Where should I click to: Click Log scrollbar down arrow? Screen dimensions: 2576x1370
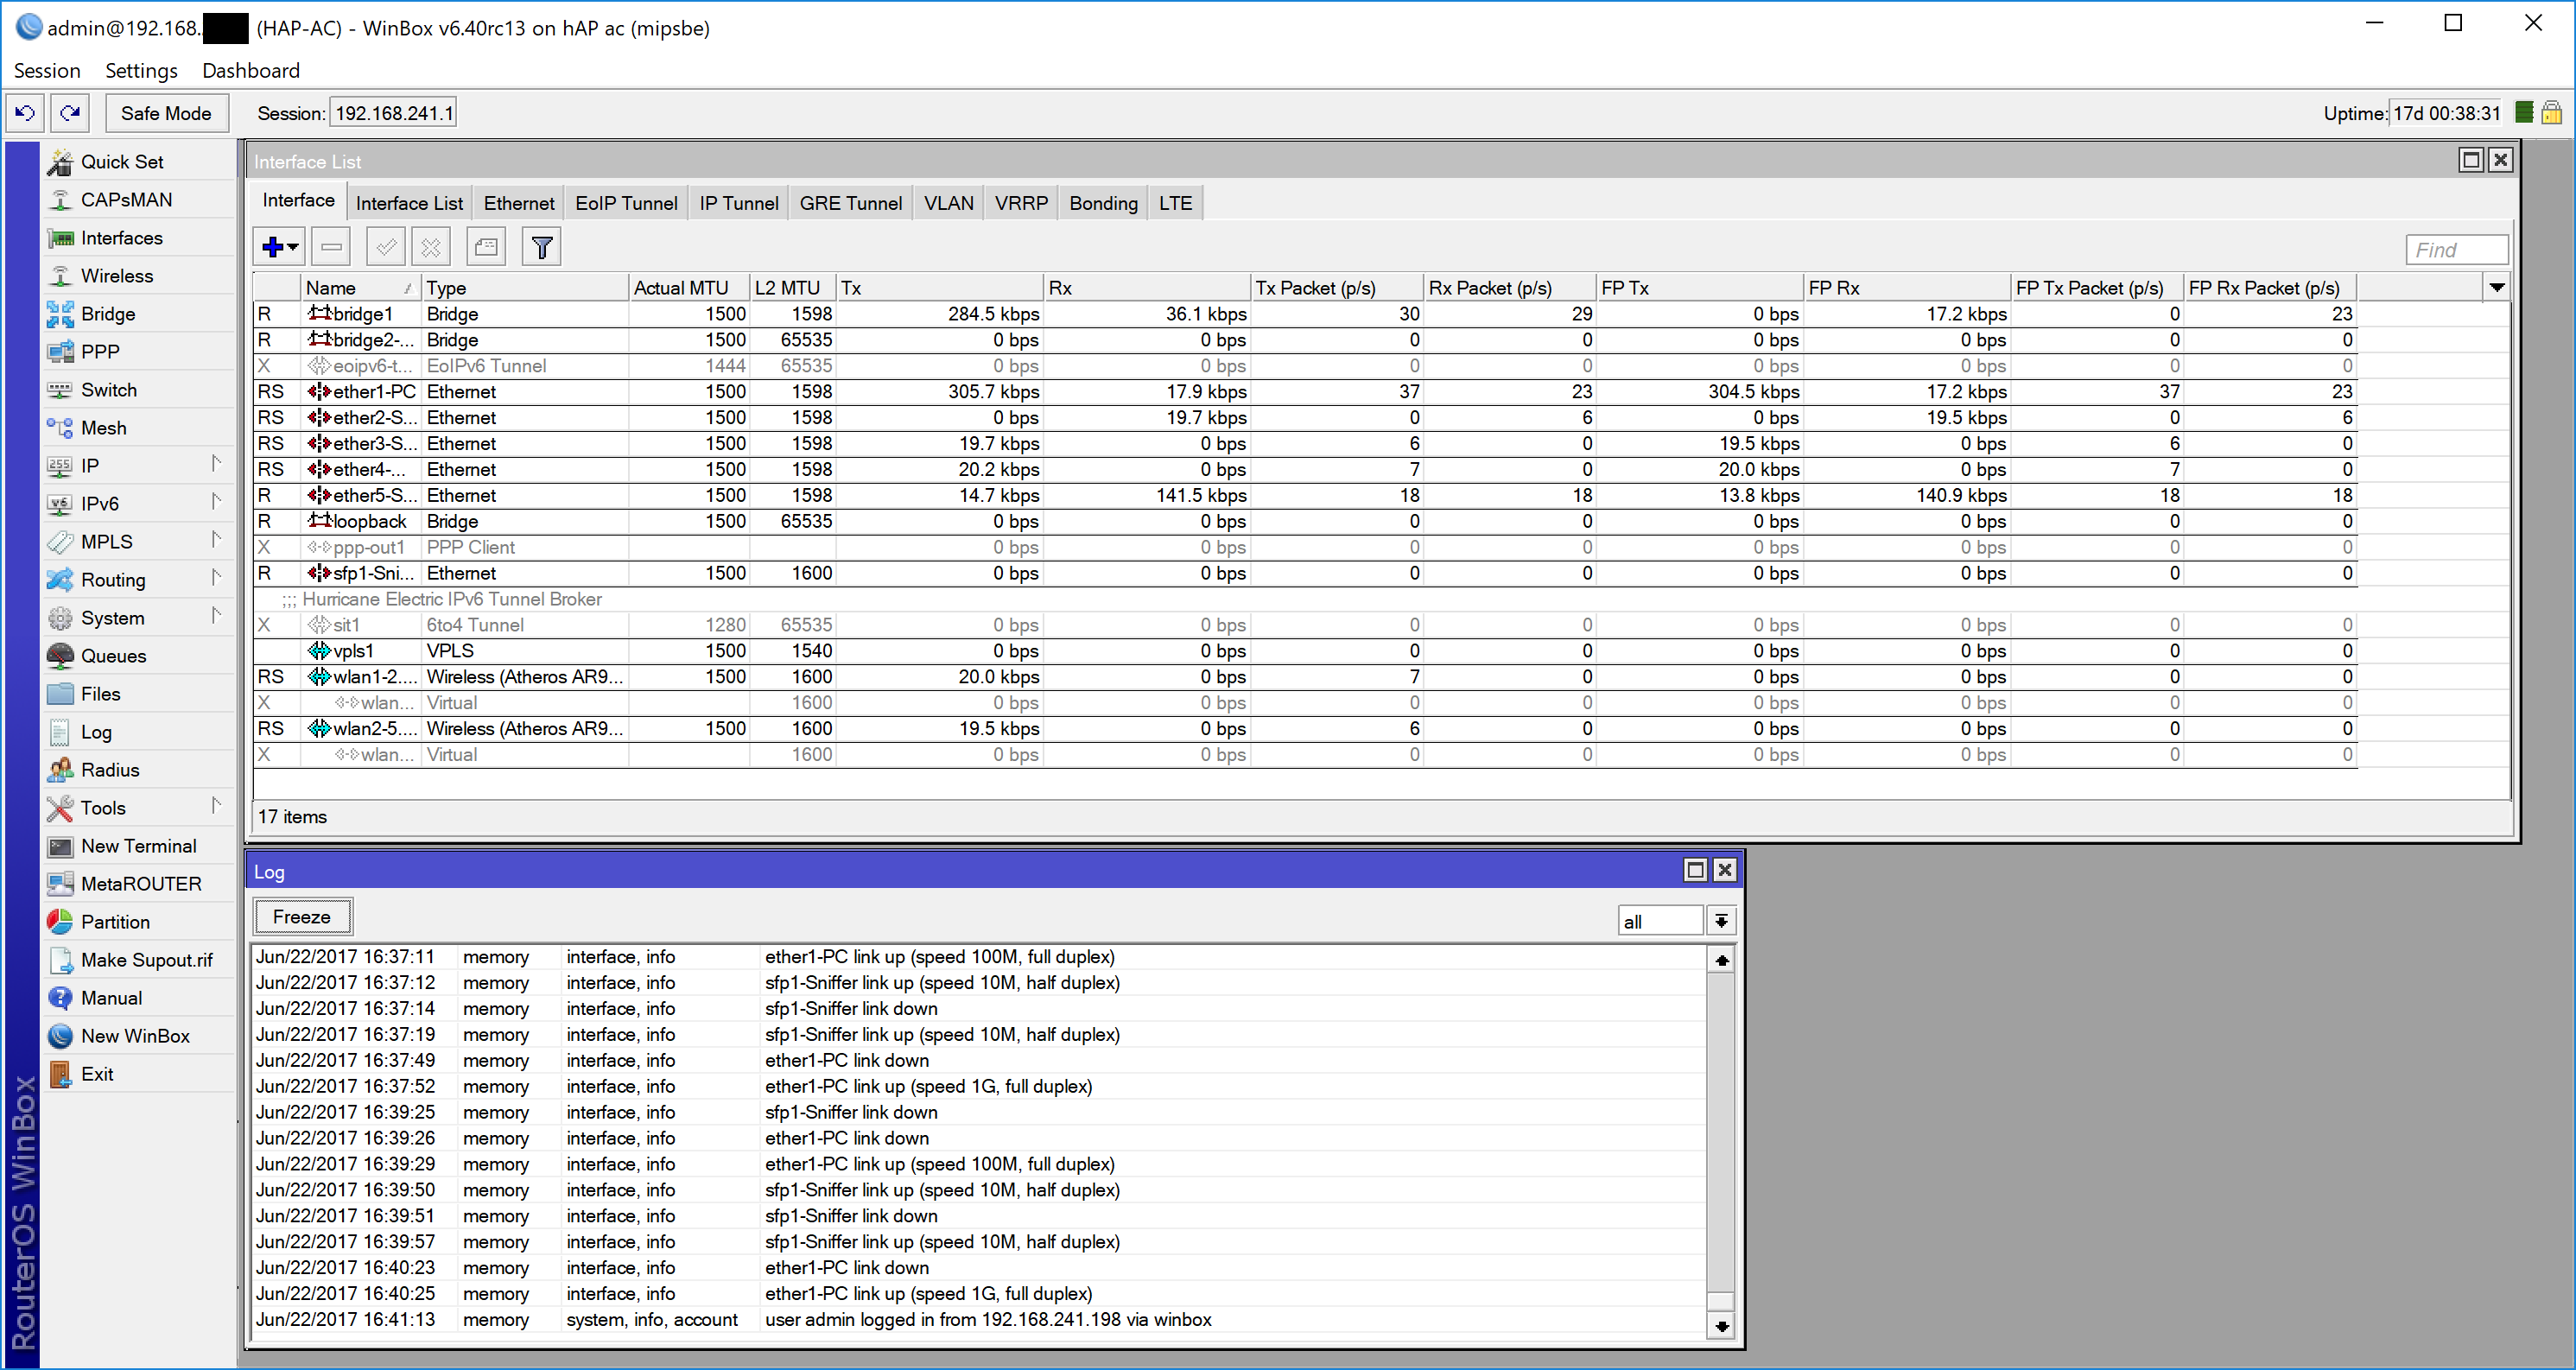pyautogui.click(x=1721, y=1326)
